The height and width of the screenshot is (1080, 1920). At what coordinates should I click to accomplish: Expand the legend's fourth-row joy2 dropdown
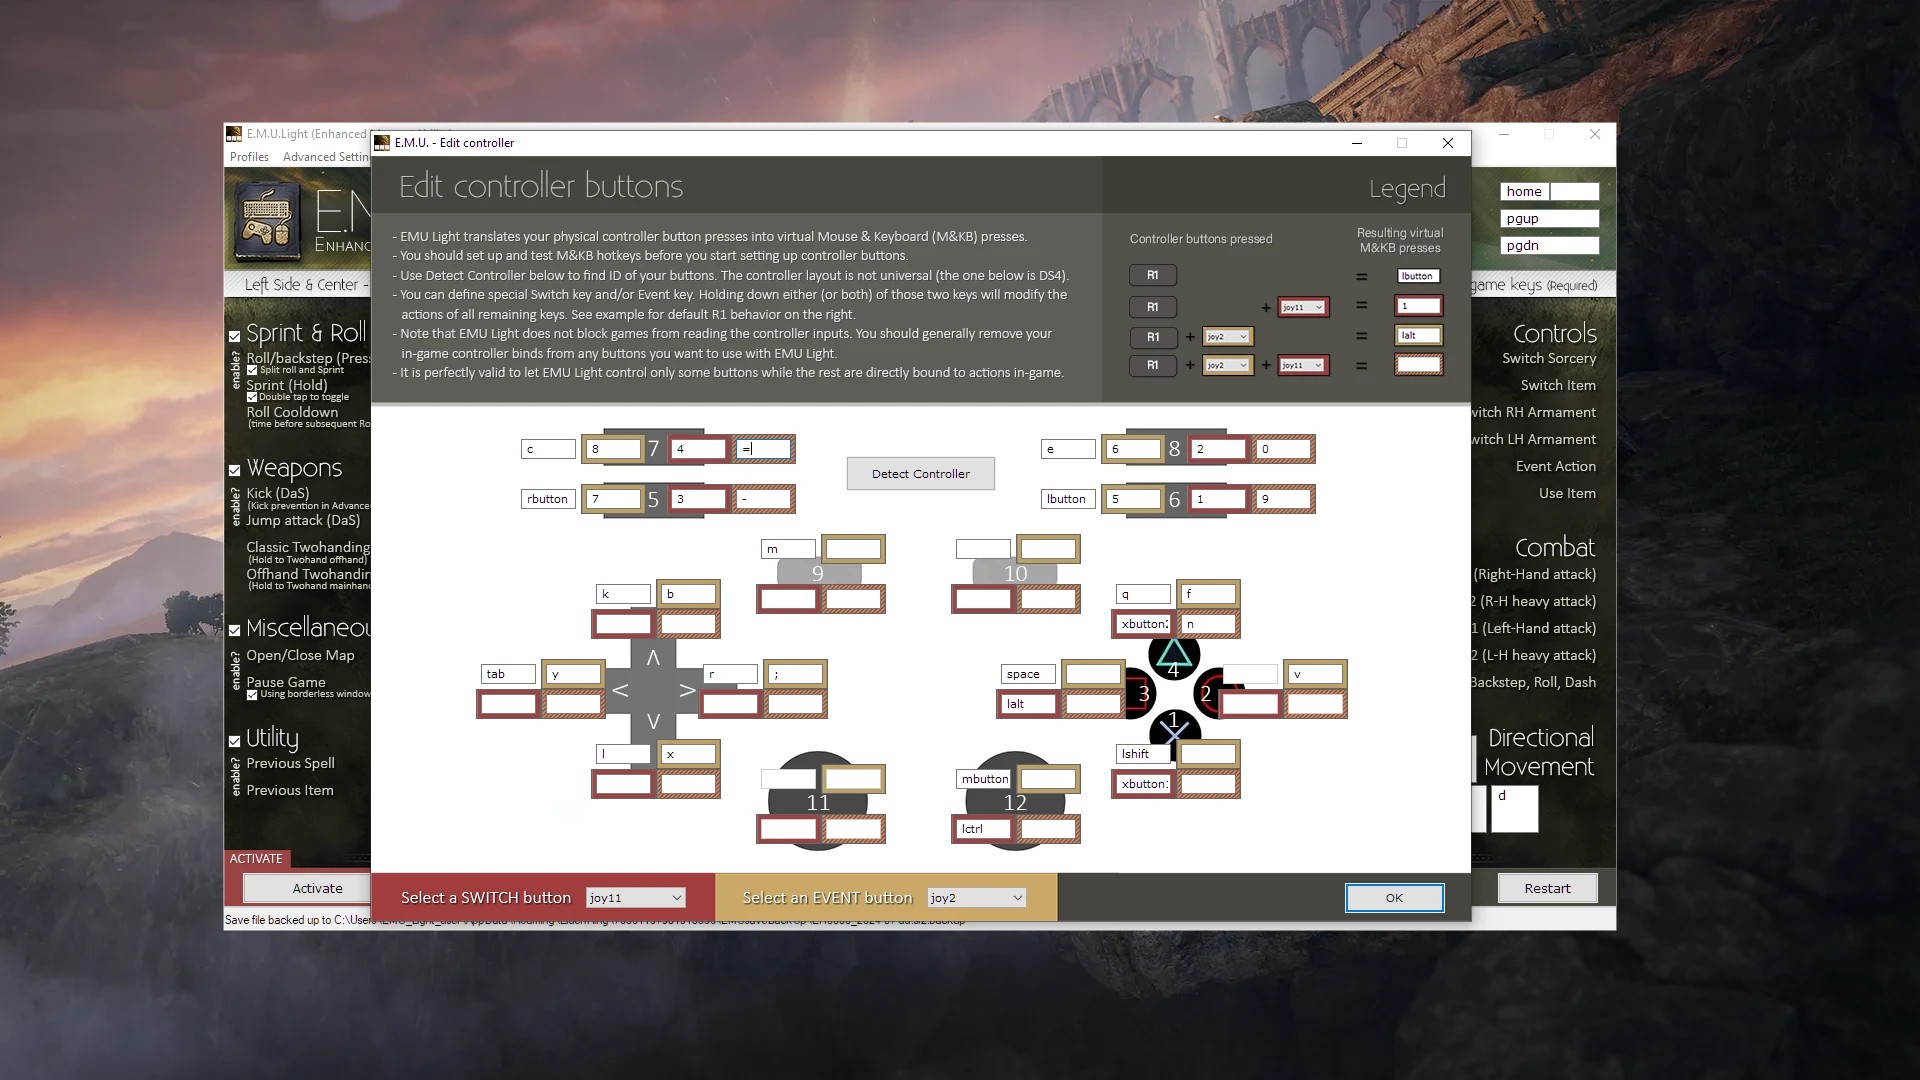pyautogui.click(x=1227, y=366)
